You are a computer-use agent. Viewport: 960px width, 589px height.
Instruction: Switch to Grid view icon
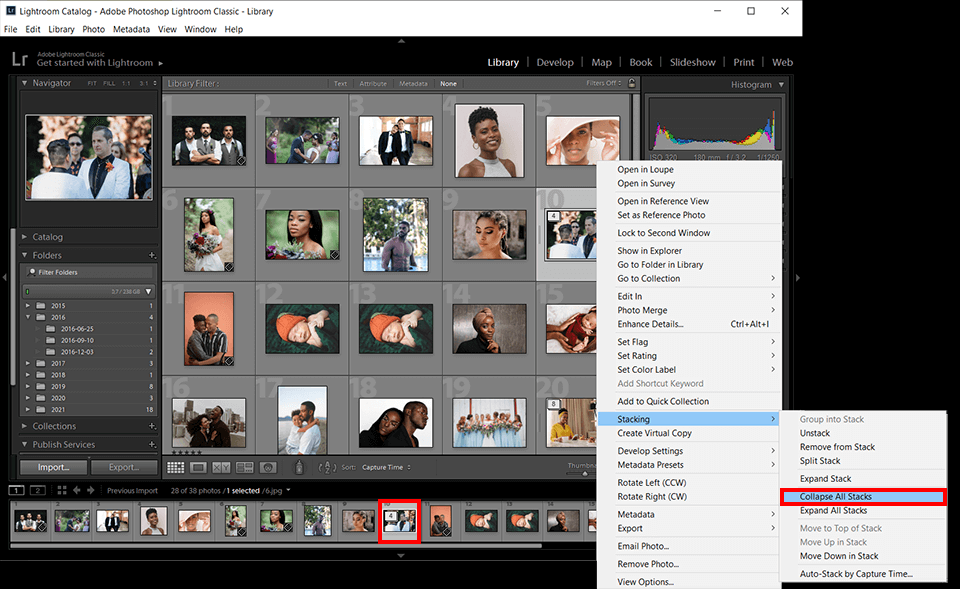176,467
